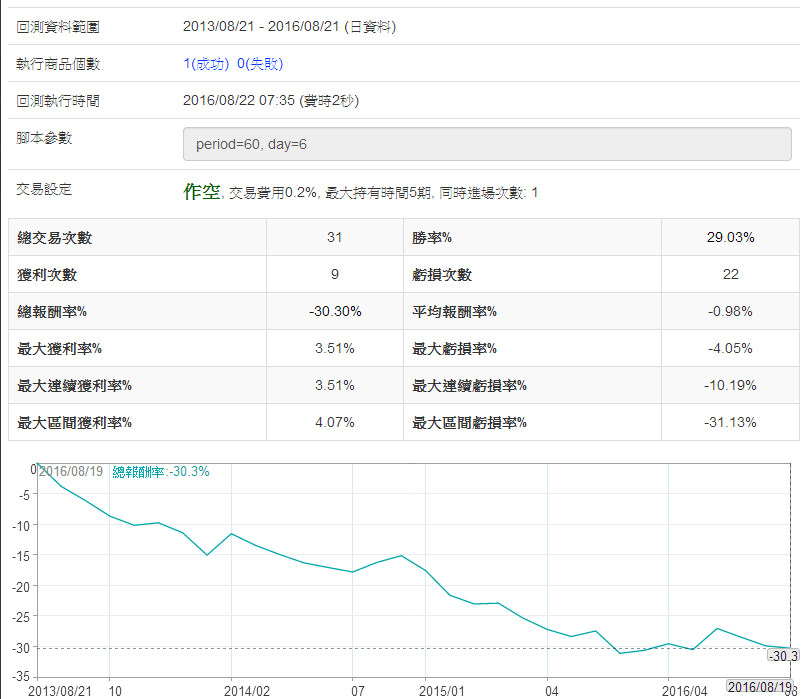
Task: Click the 勝率% value 29.03%
Action: click(730, 237)
